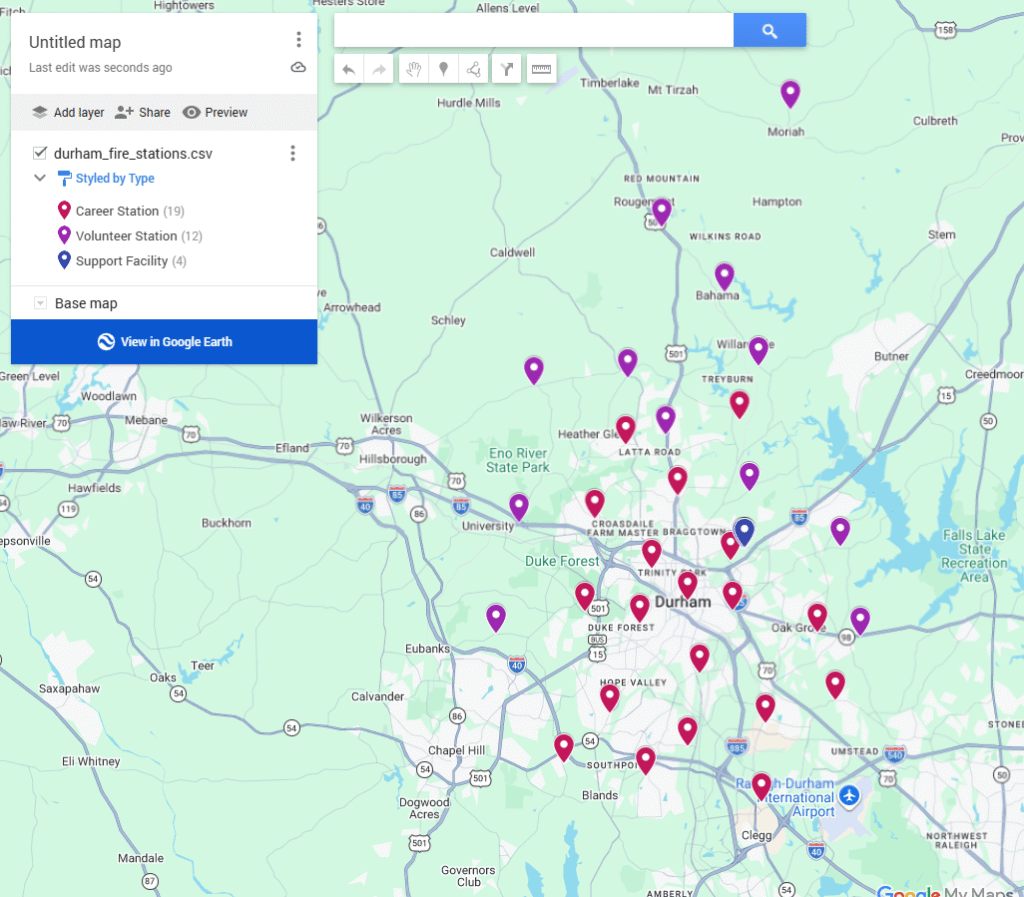
Task: Click the Share button
Action: (x=142, y=112)
